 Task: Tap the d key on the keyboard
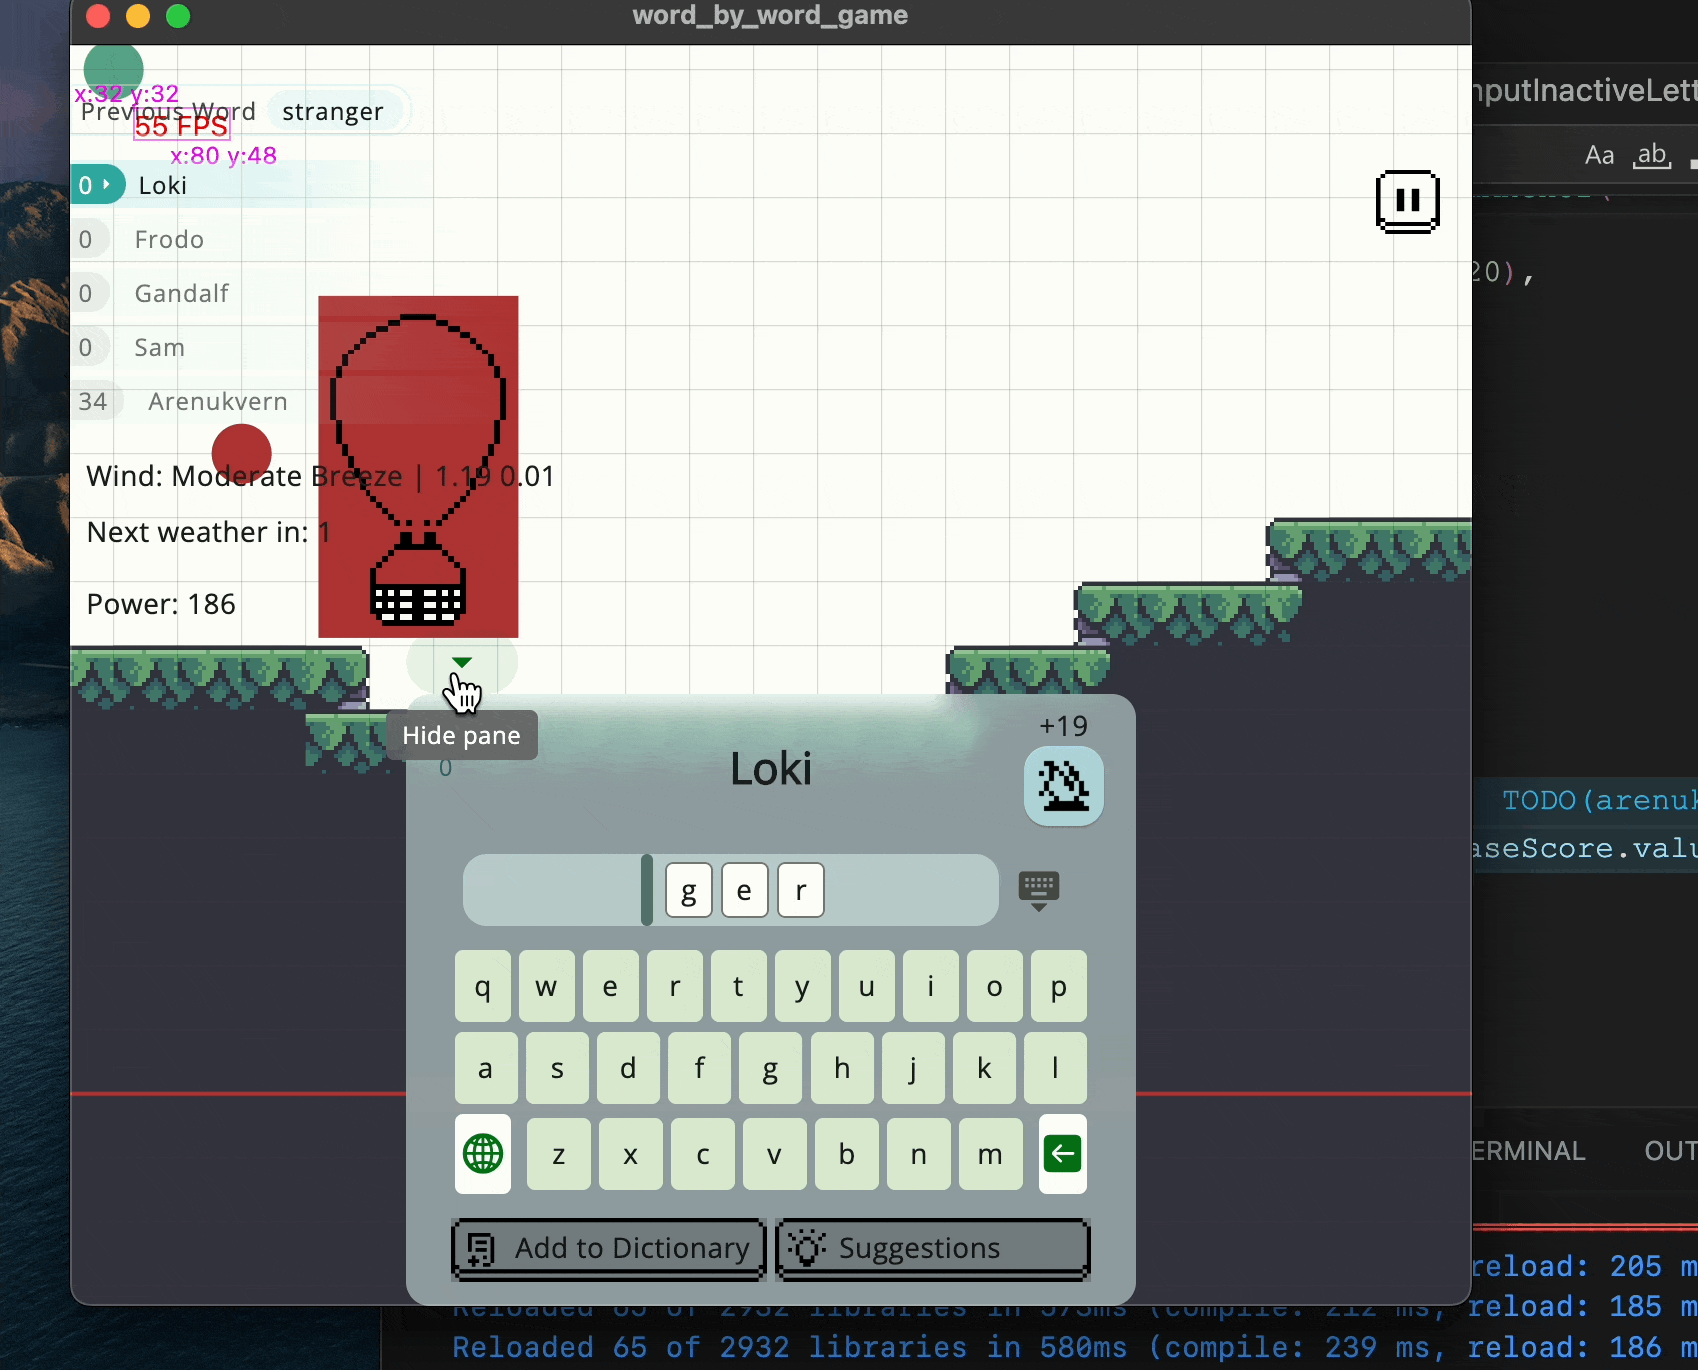[x=628, y=1068]
